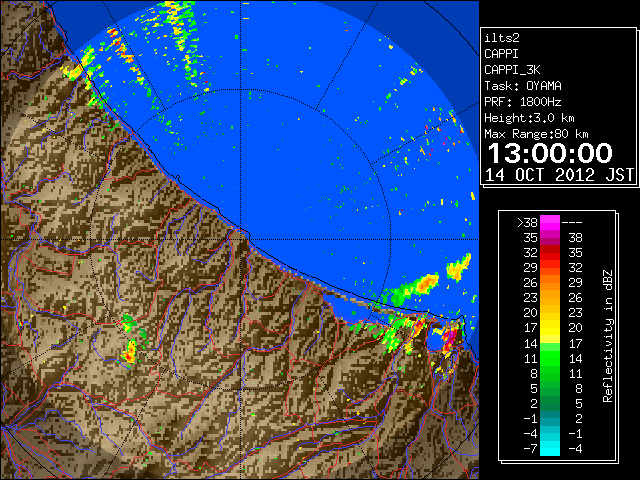Pick the dark red 32–35 dBZ swatch

point(550,253)
